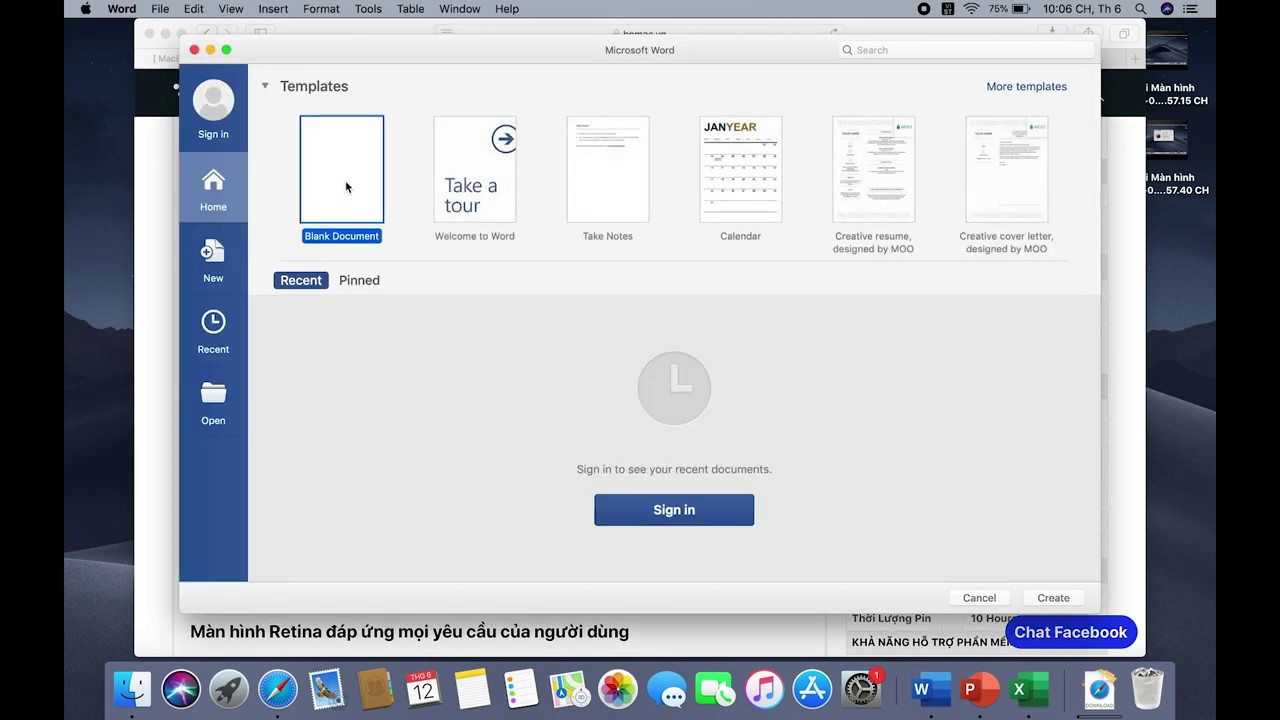
Task: Click the Word icon in the Dock
Action: tap(931, 689)
